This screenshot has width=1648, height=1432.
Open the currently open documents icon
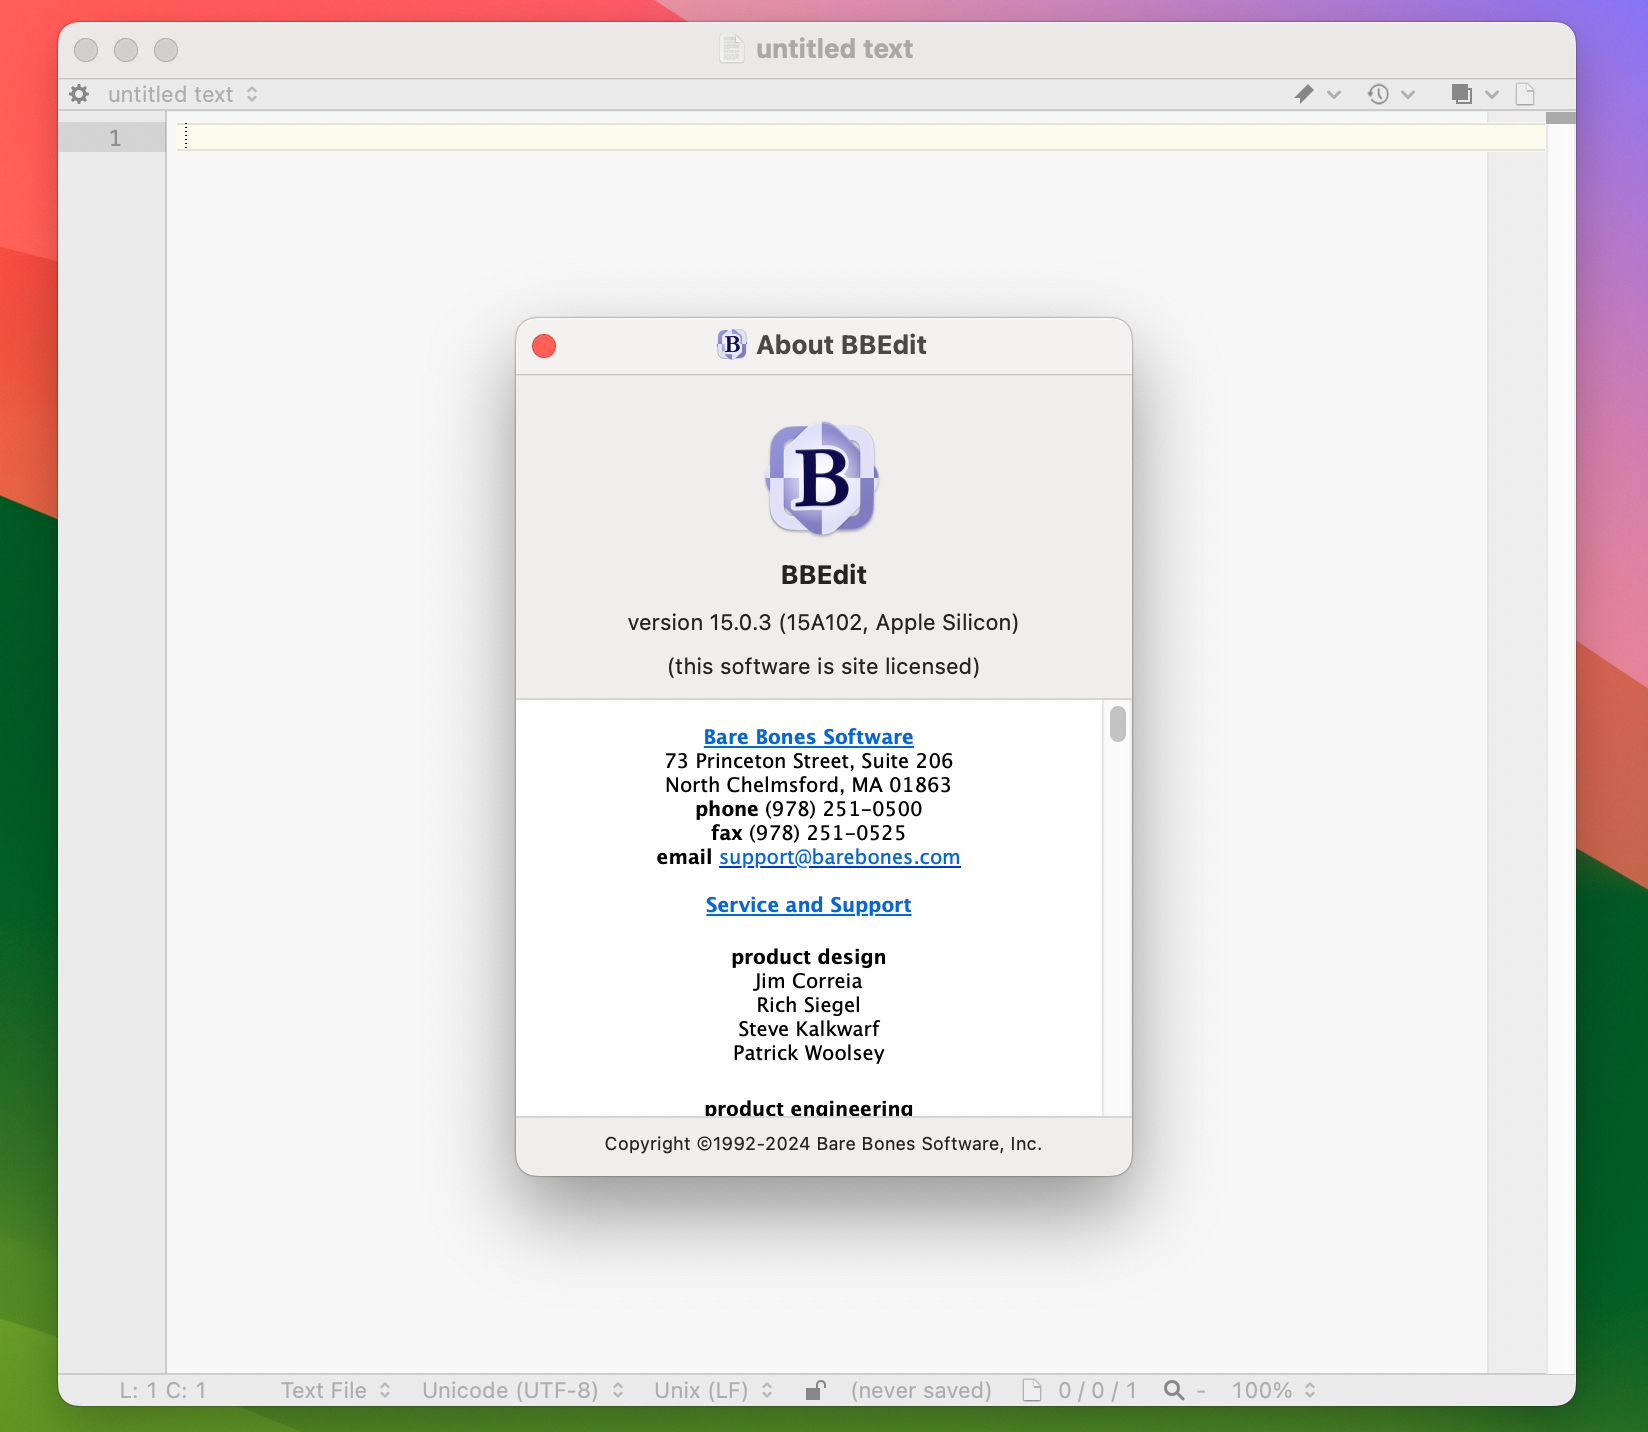coord(1461,94)
